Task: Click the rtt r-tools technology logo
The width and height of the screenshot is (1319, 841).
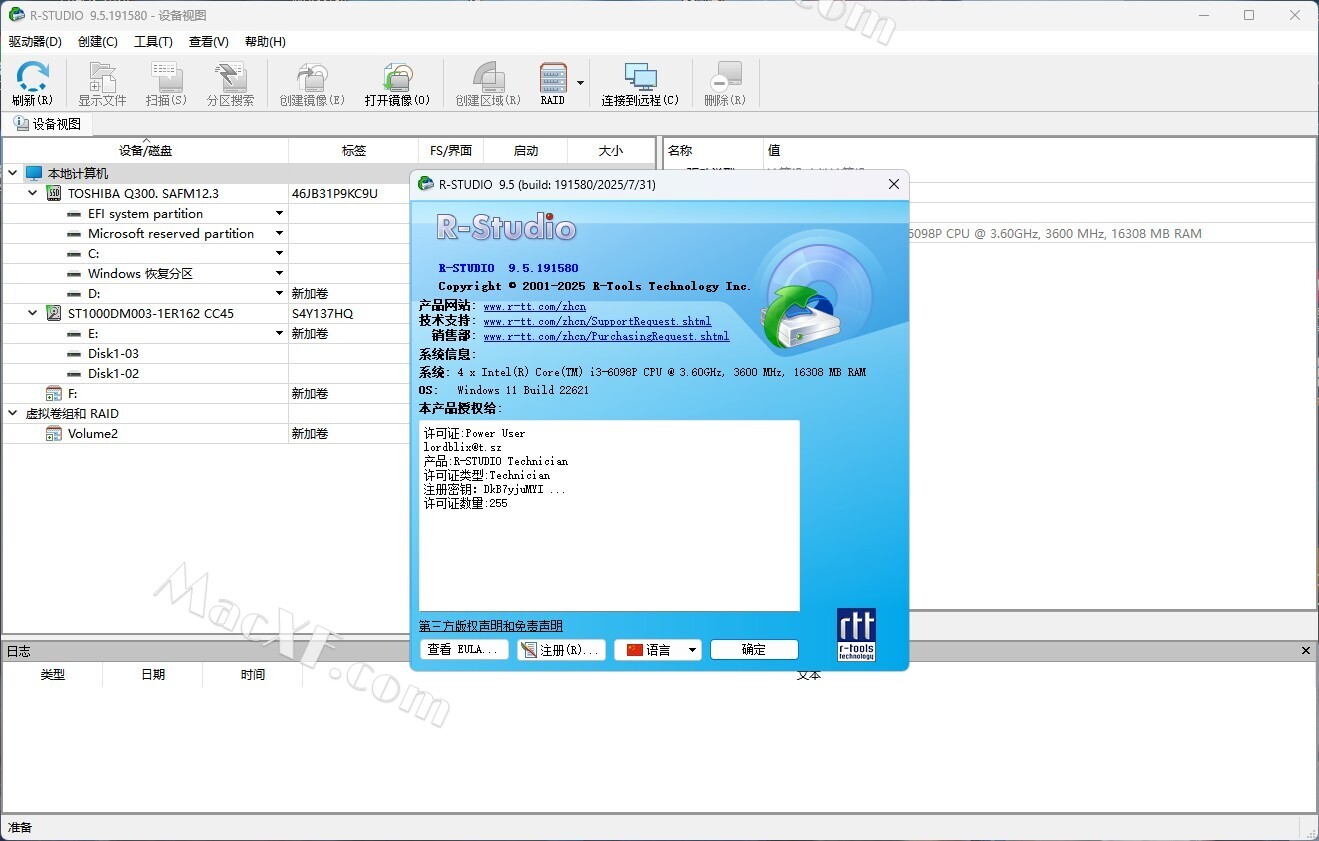Action: click(856, 635)
